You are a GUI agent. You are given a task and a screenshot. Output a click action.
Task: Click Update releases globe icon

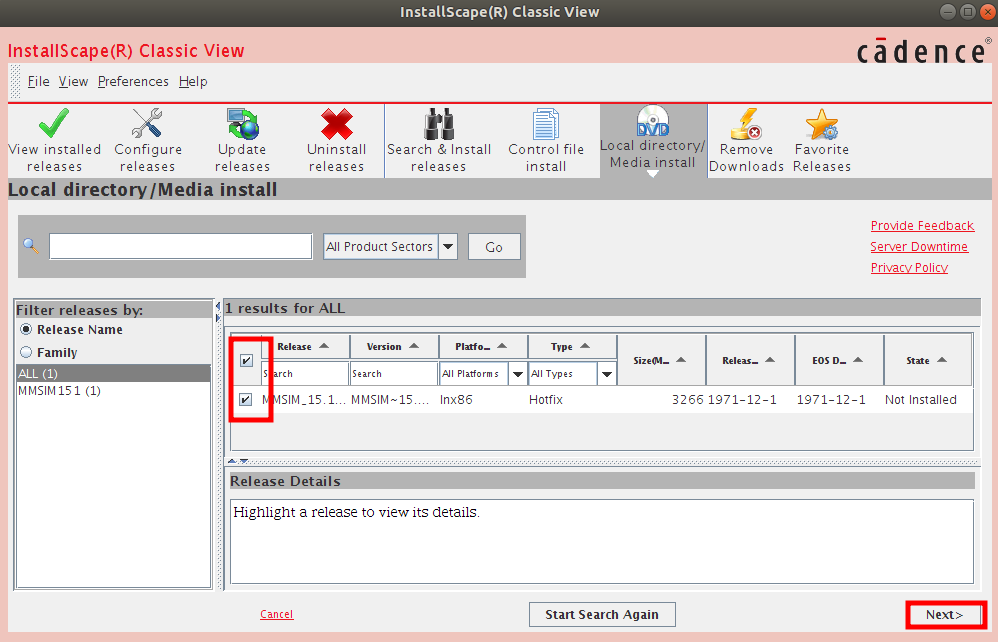(242, 123)
